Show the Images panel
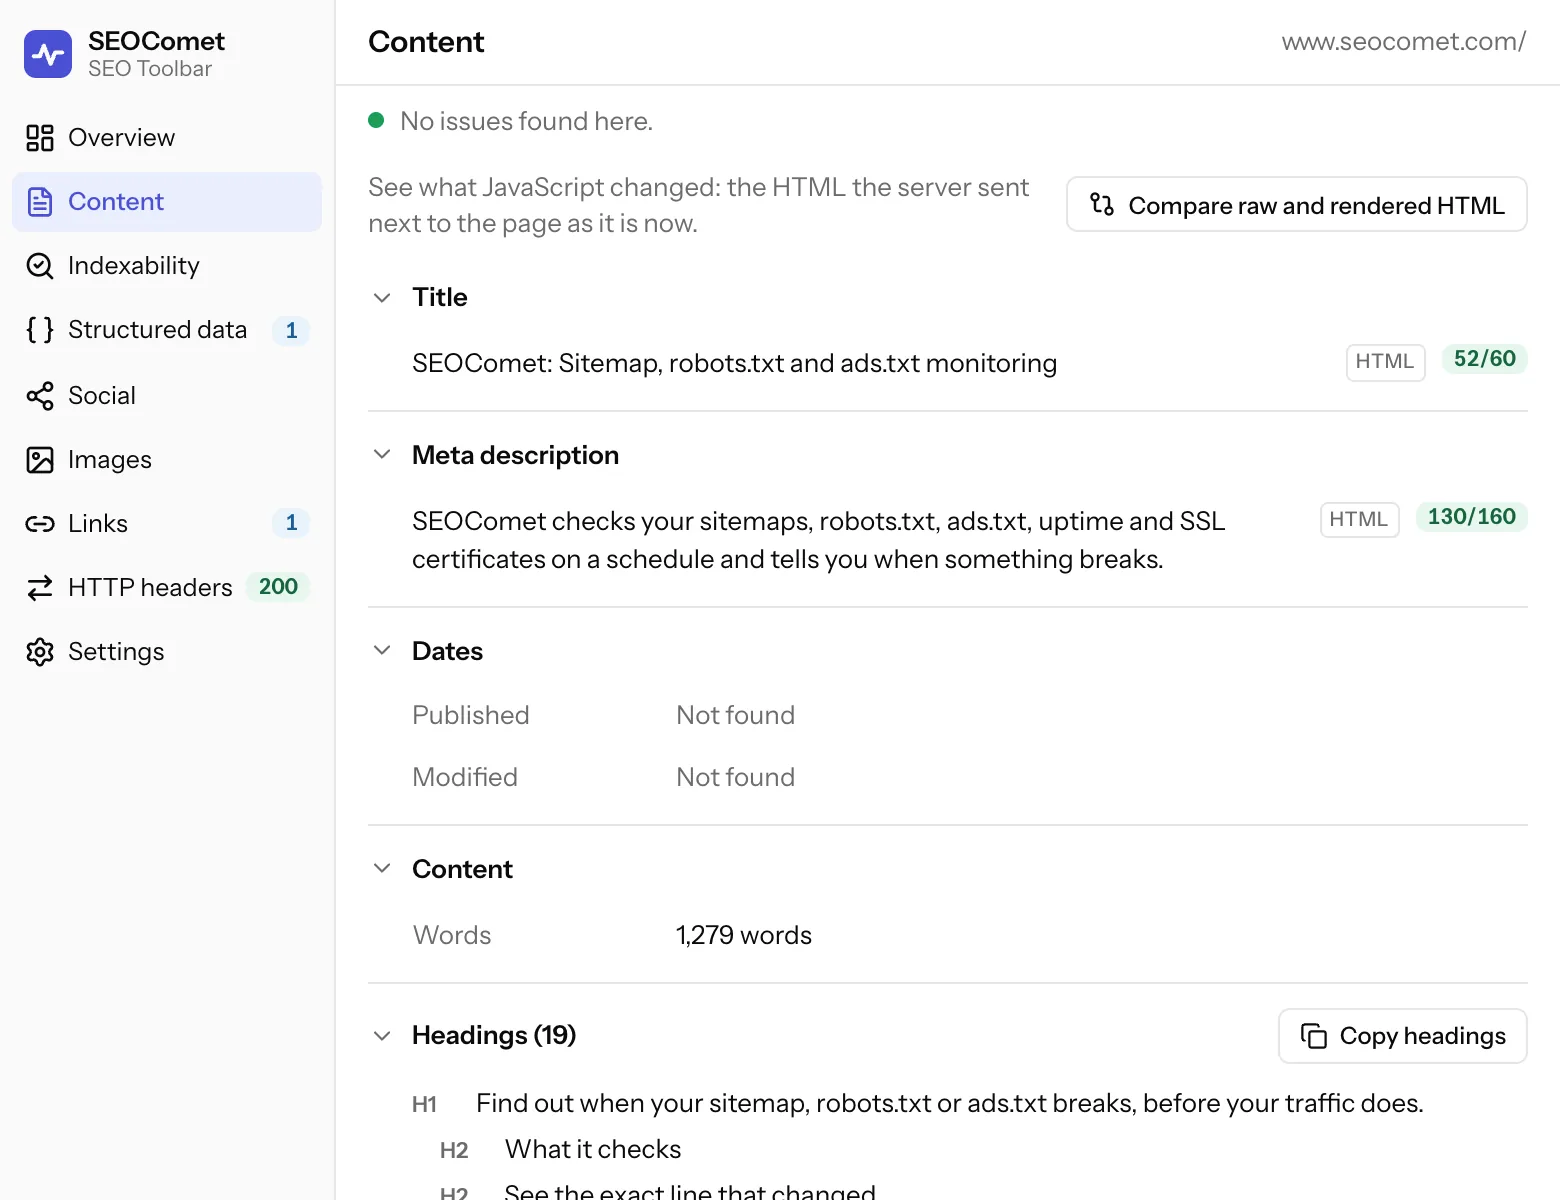The height and width of the screenshot is (1200, 1560). click(167, 460)
